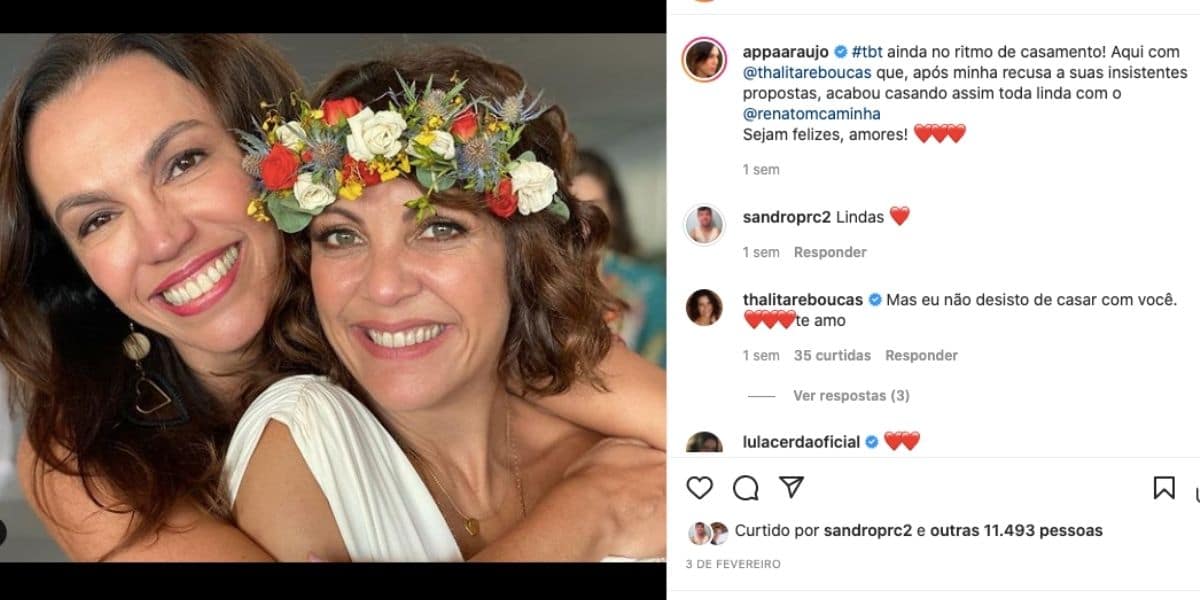Viewport: 1200px width, 600px height.
Task: Expand Ver respostas (3) replies
Action: pos(851,396)
